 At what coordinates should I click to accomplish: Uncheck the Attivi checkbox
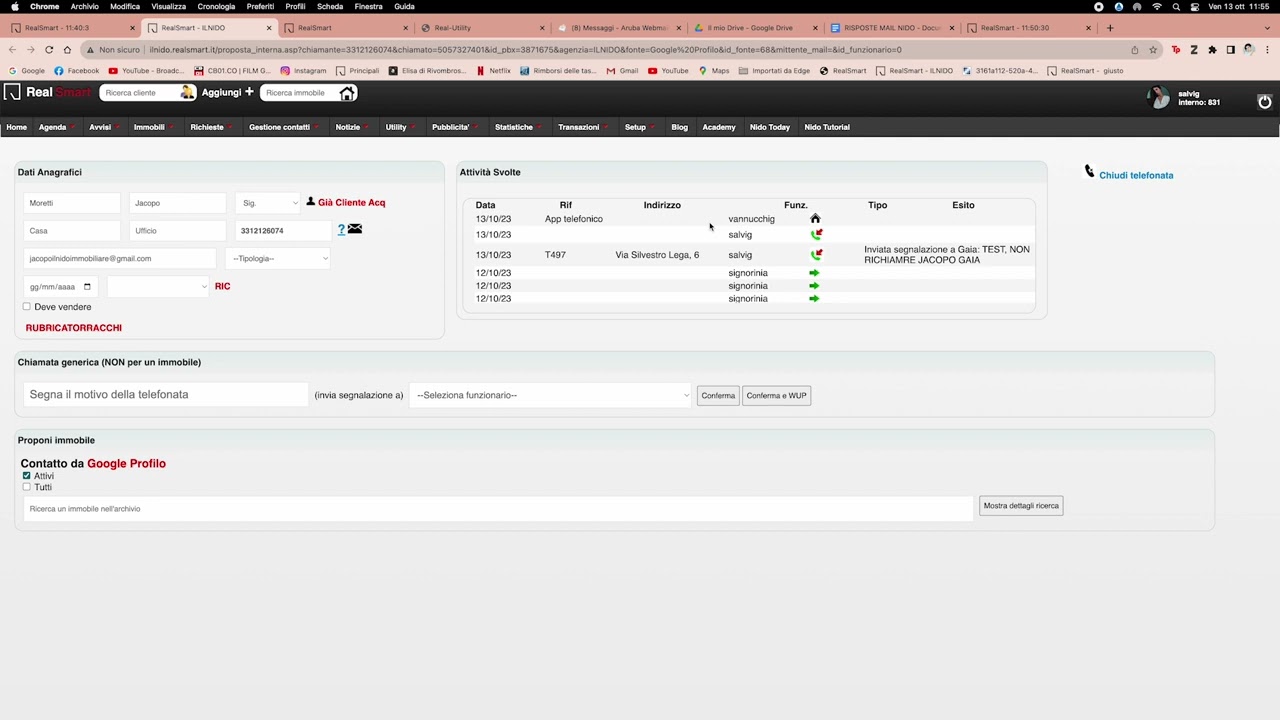point(27,476)
